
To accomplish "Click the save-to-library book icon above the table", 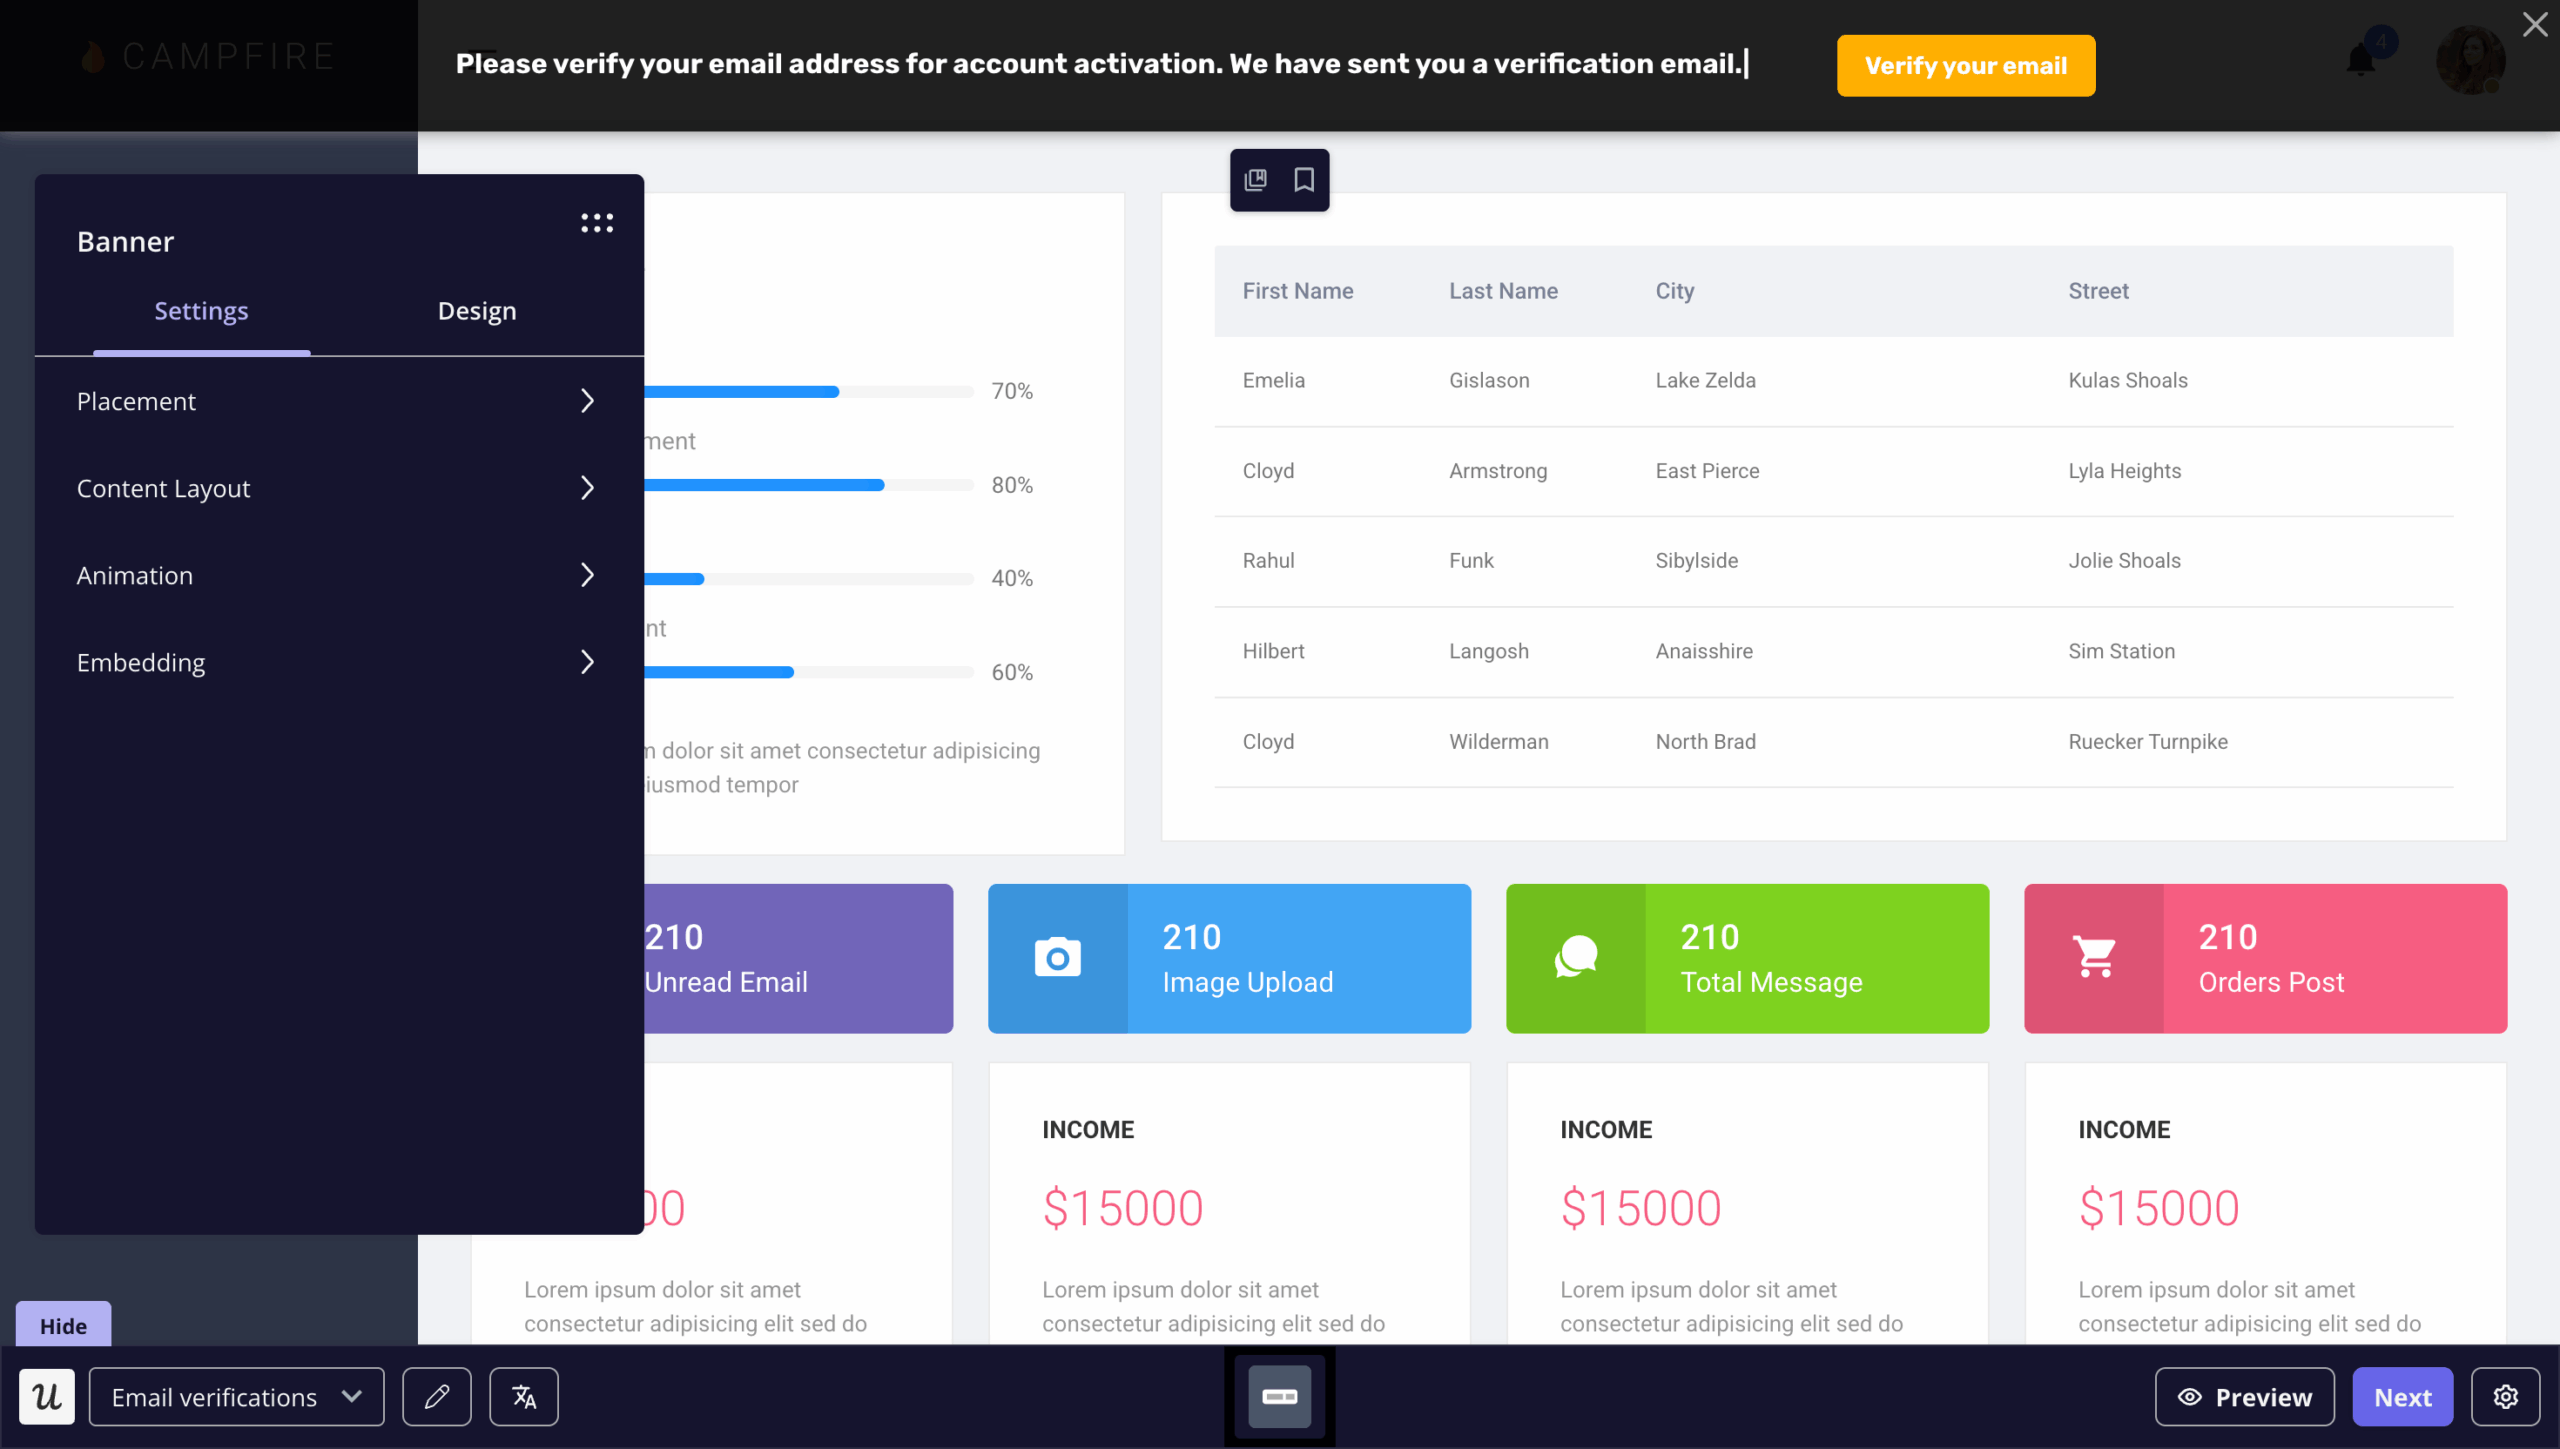I will tap(1255, 180).
